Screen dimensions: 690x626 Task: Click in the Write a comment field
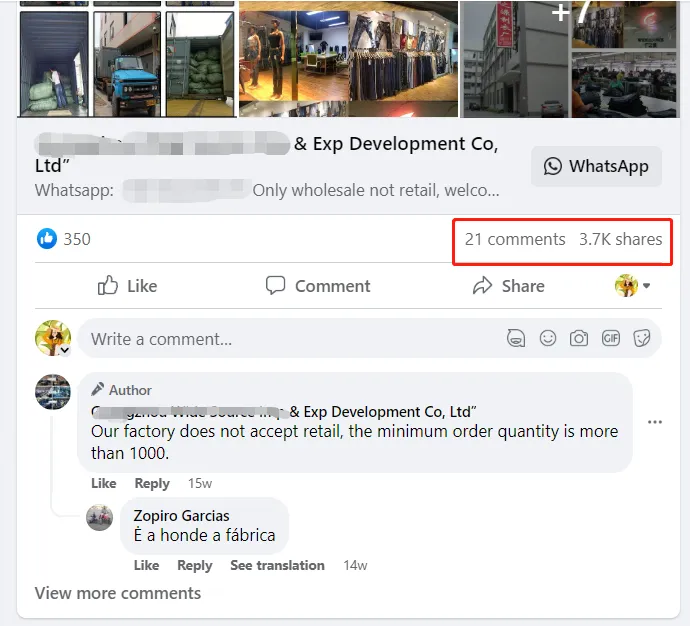point(290,339)
